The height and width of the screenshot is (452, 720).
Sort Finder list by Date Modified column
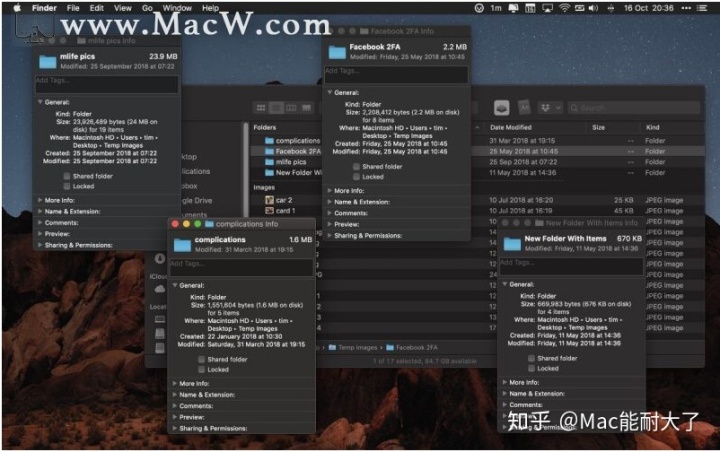pyautogui.click(x=511, y=127)
